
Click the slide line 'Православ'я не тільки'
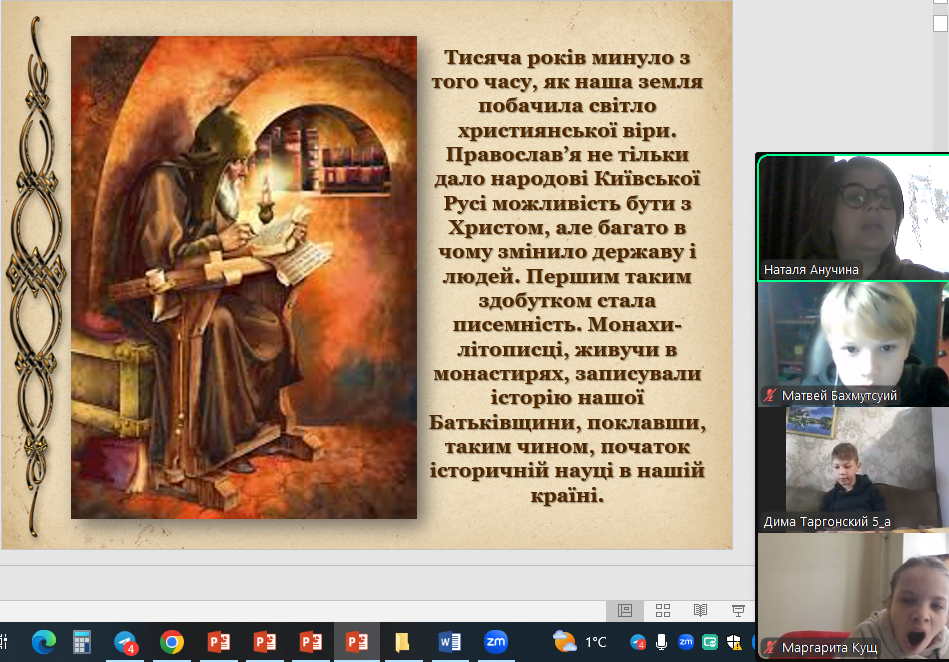(x=567, y=154)
